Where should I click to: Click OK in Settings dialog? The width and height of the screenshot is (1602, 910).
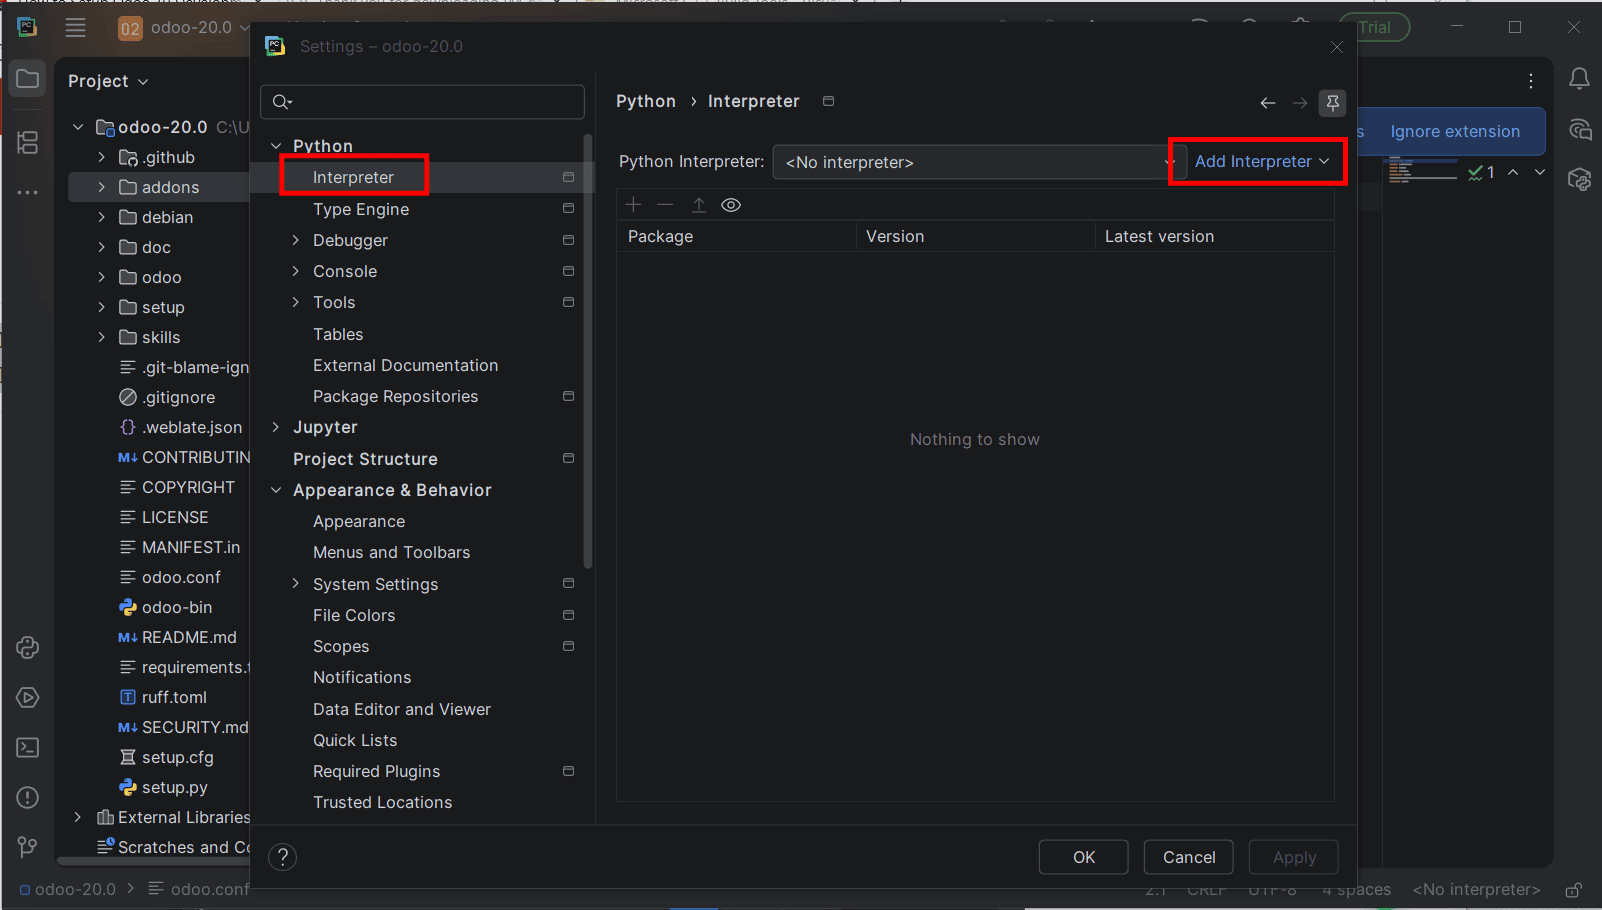tap(1084, 857)
